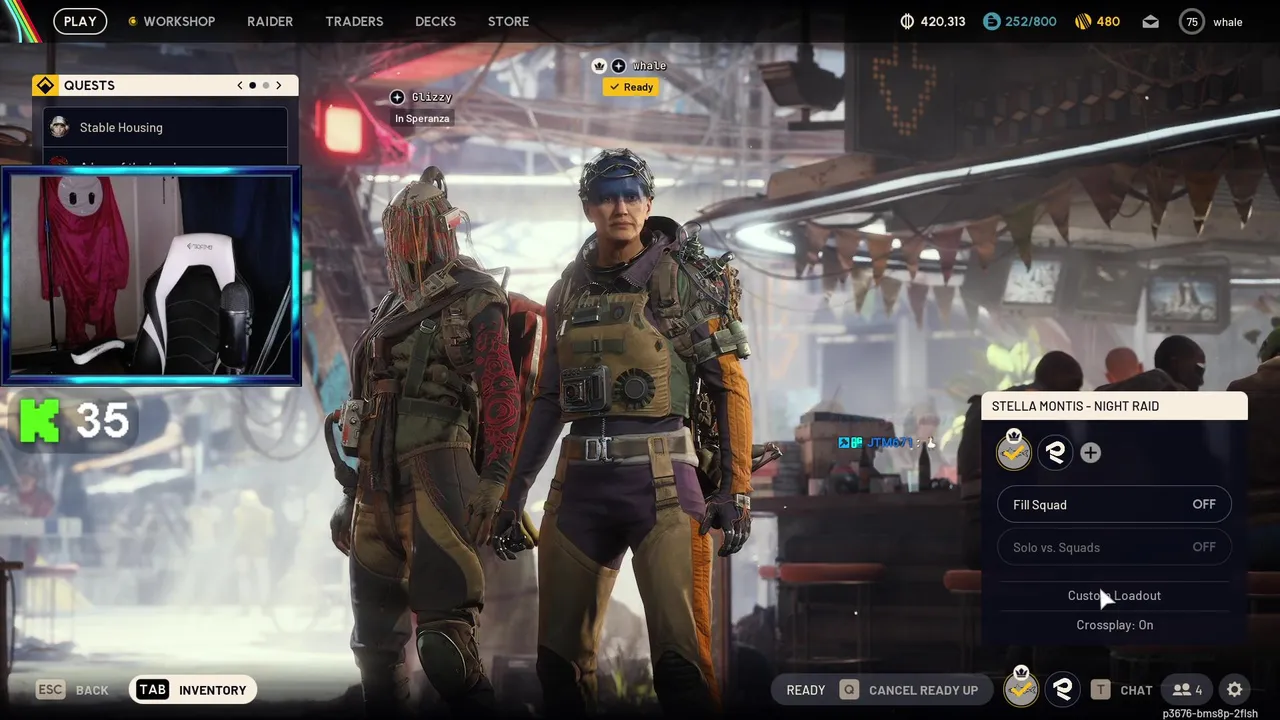Go to next quest page arrow
The image size is (1280, 720).
tap(279, 85)
